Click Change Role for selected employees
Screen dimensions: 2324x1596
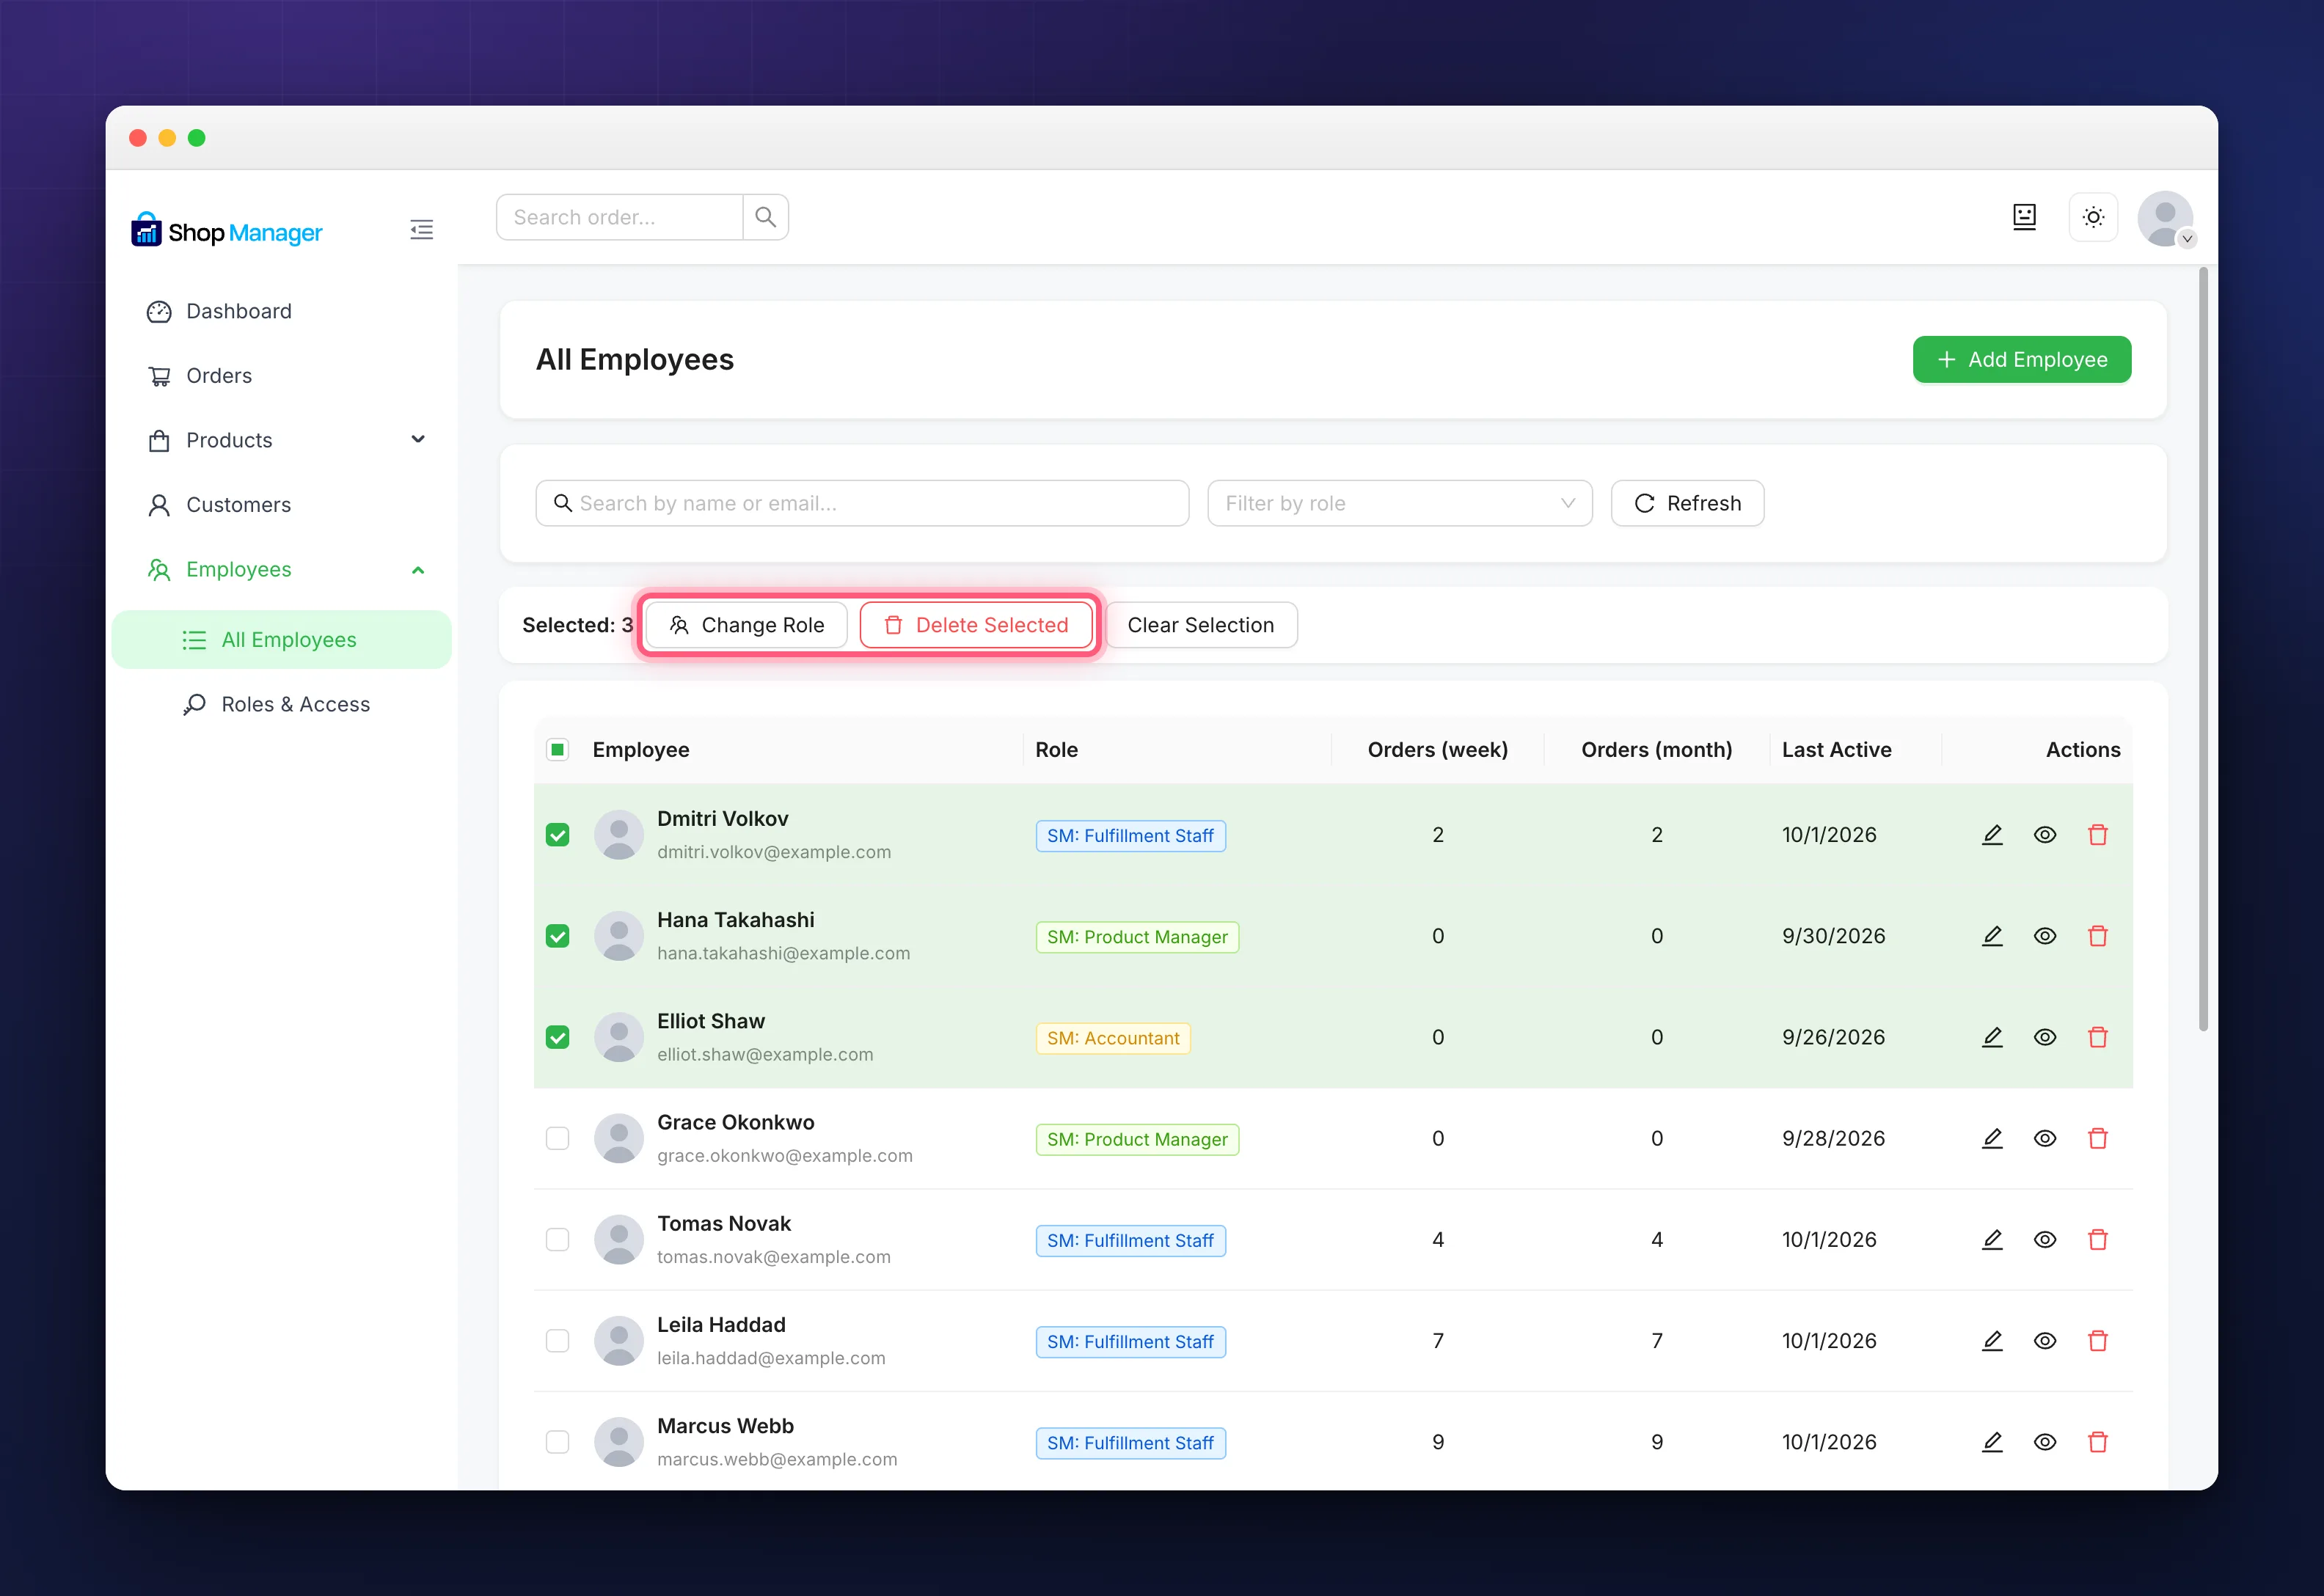[746, 625]
